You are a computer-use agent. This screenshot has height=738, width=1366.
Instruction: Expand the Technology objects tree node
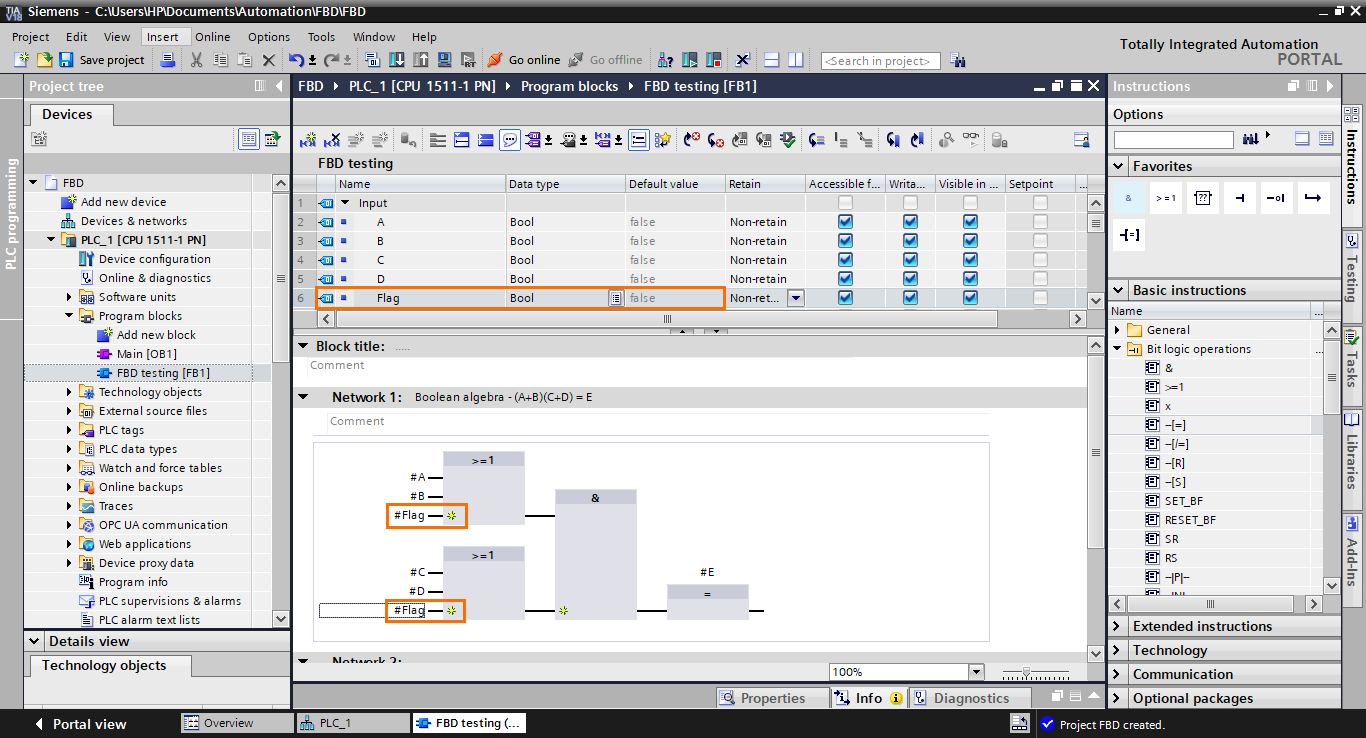click(70, 392)
